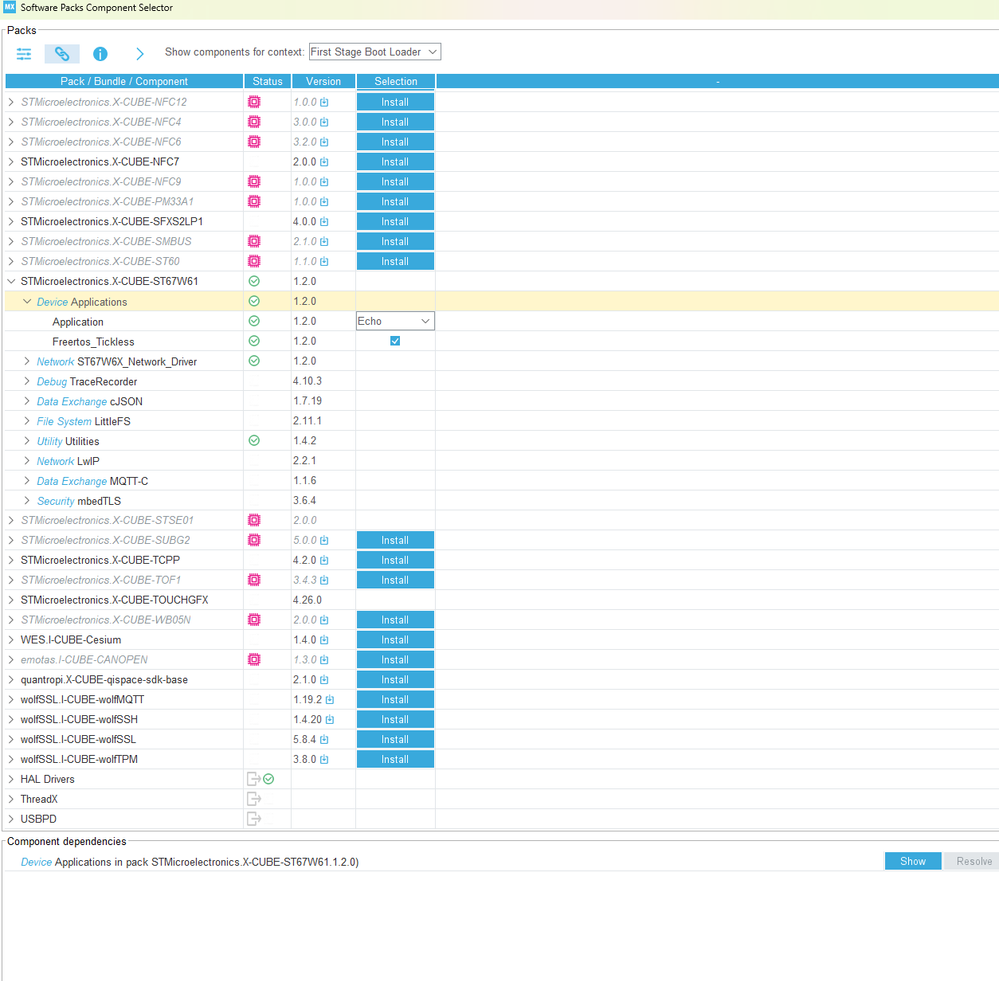Screen dimensions: 999x981
Task: Click pink chip status icon for emotas I-CUBE-CANOPEN
Action: [x=254, y=659]
